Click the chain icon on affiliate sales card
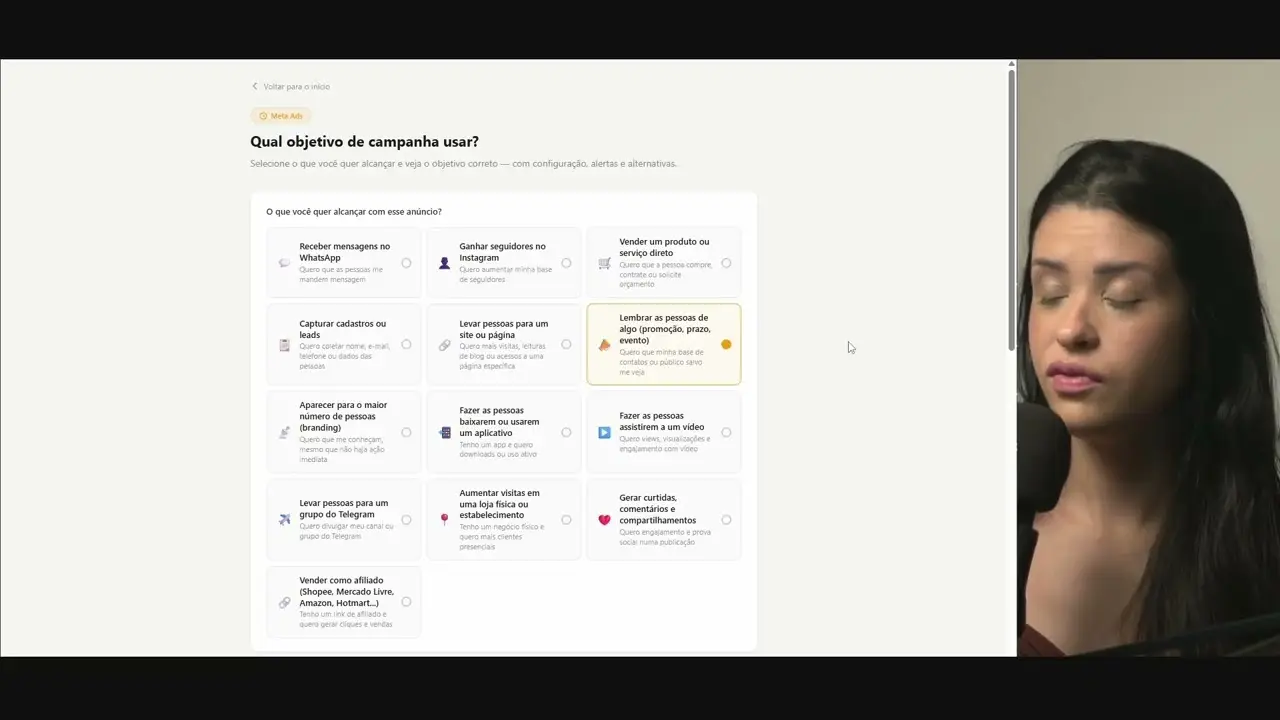This screenshot has height=720, width=1280. [284, 602]
